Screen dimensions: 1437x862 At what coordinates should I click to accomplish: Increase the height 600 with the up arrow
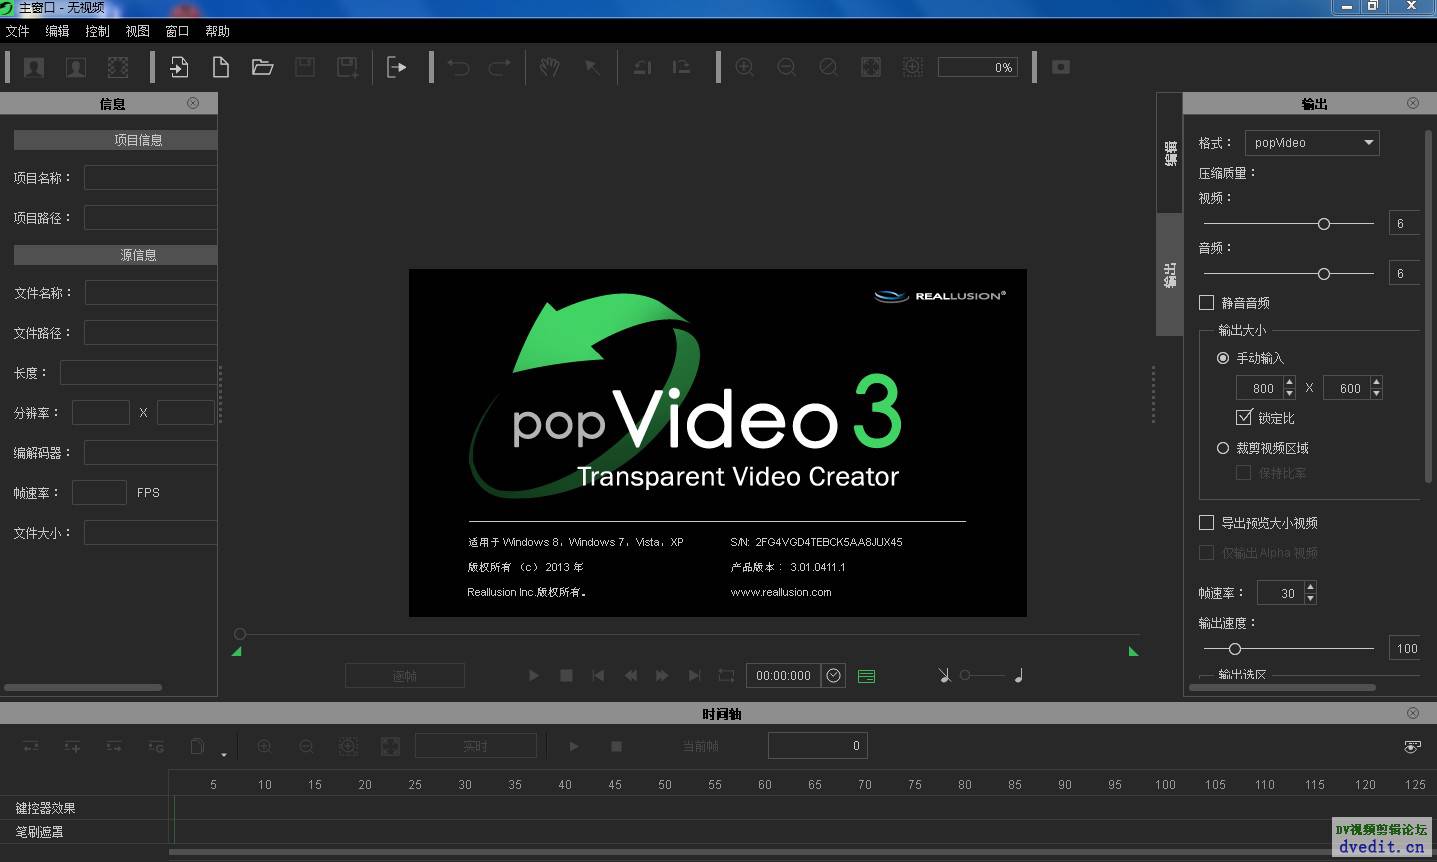1376,382
